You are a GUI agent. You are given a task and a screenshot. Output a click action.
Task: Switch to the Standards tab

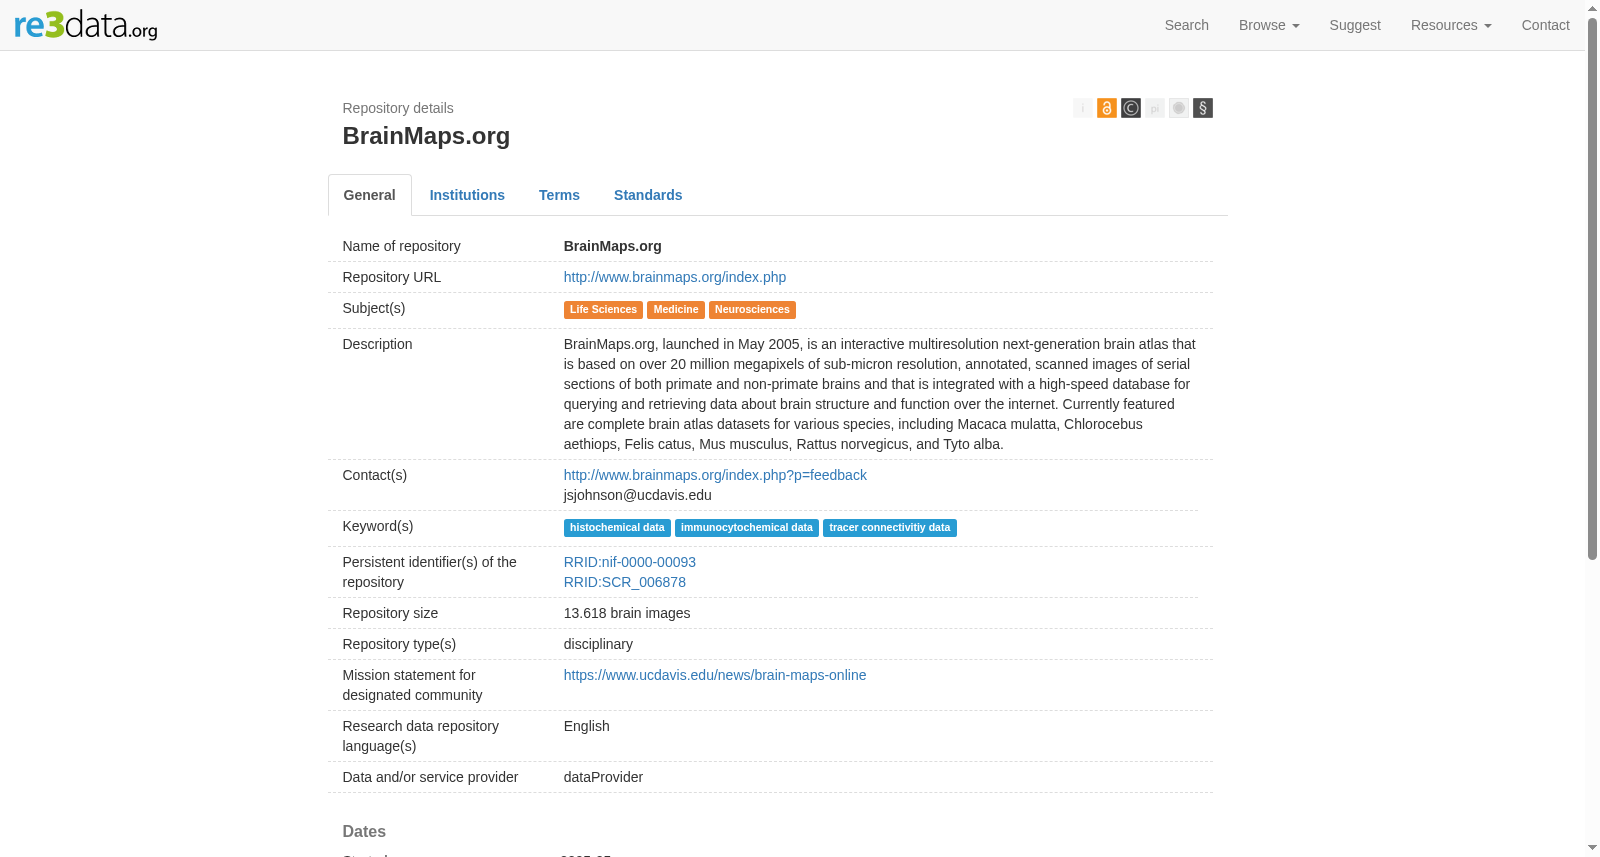coord(648,195)
